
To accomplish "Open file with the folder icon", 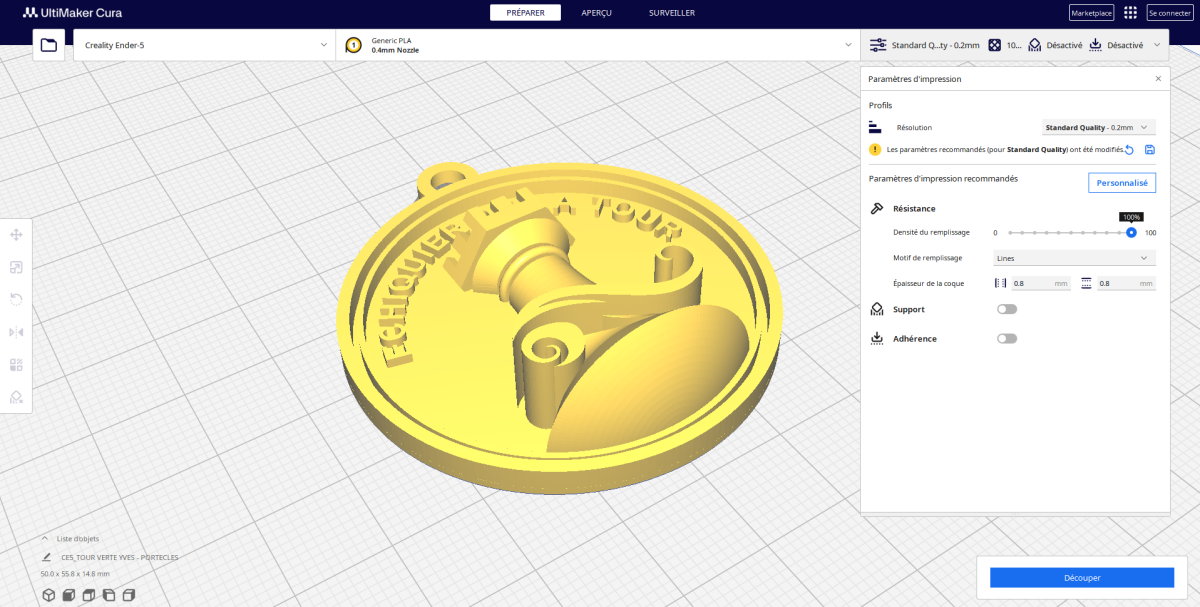I will (x=49, y=45).
